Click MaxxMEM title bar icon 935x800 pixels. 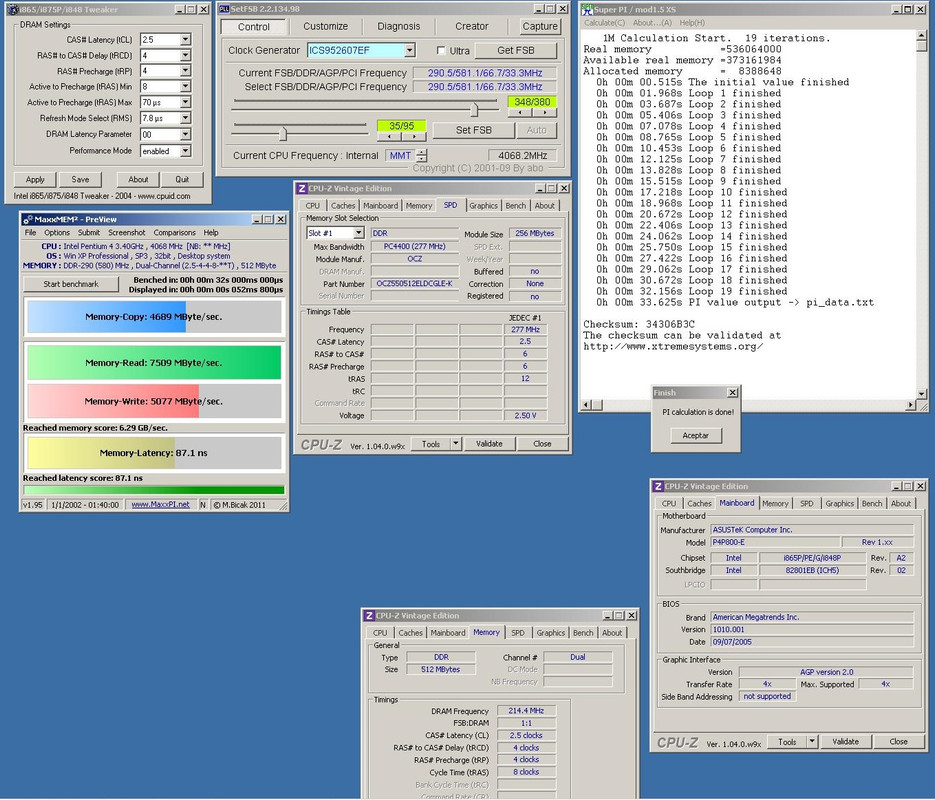click(27, 219)
